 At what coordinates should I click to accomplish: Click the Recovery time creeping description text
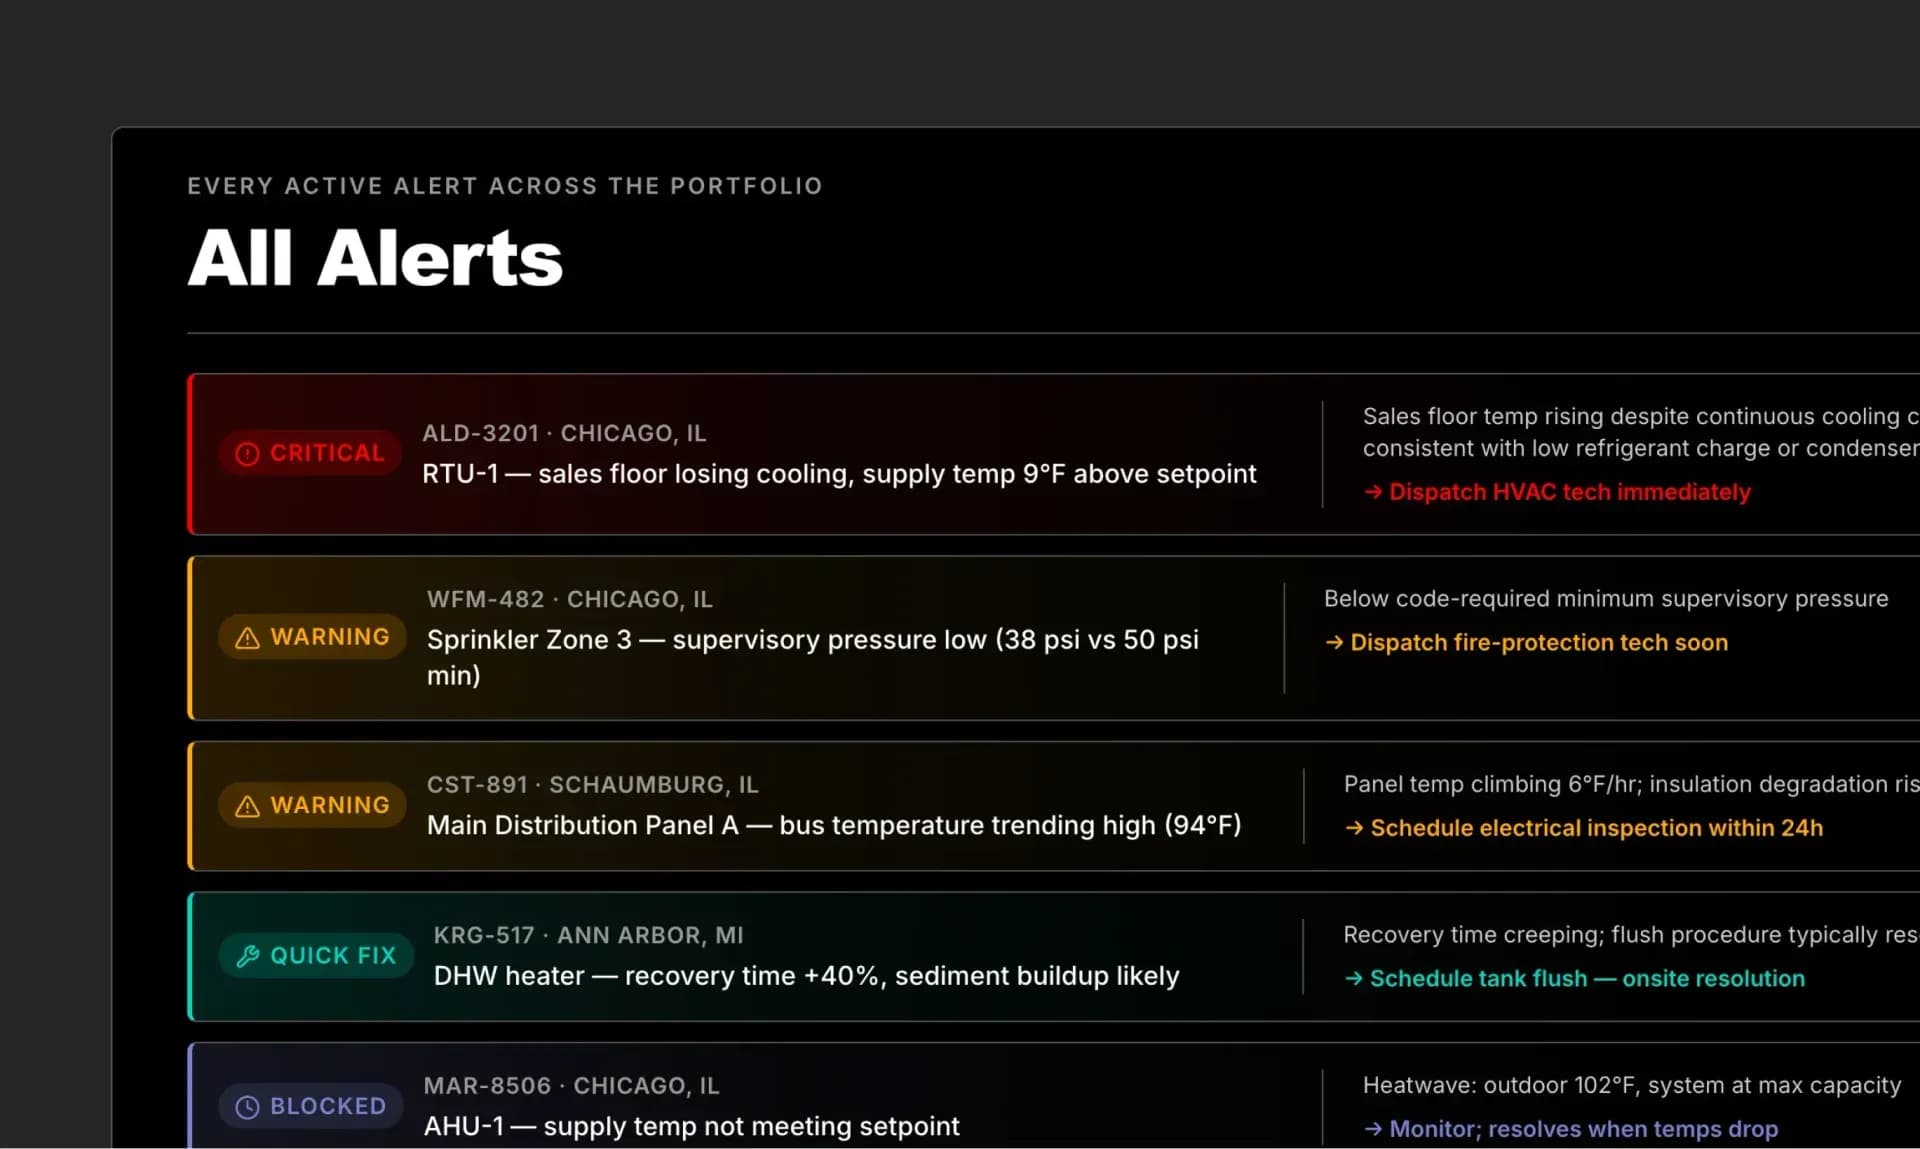tap(1631, 934)
